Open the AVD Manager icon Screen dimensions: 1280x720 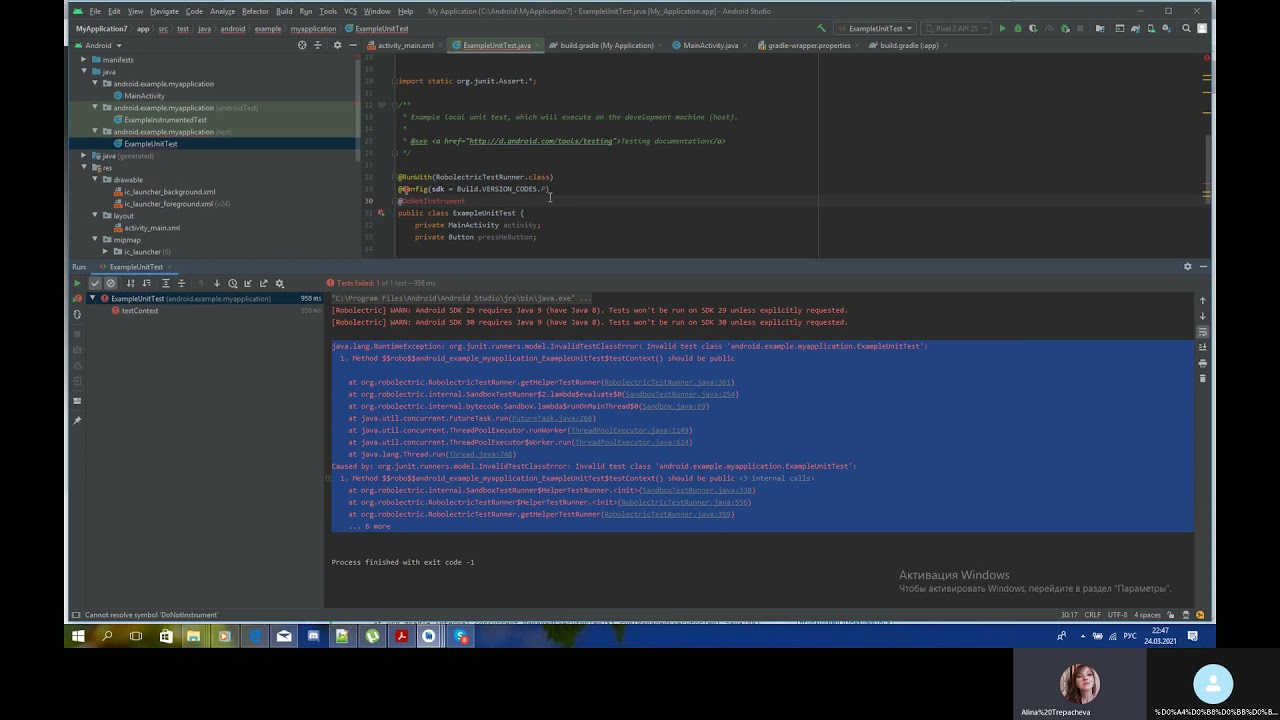1151,29
